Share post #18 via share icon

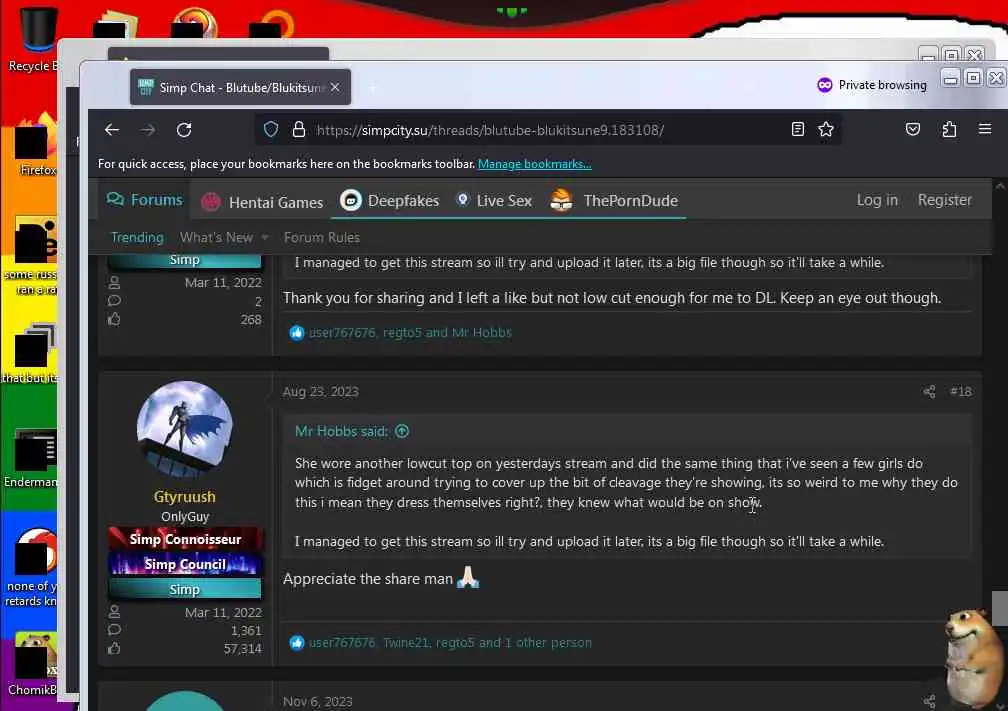(x=929, y=392)
